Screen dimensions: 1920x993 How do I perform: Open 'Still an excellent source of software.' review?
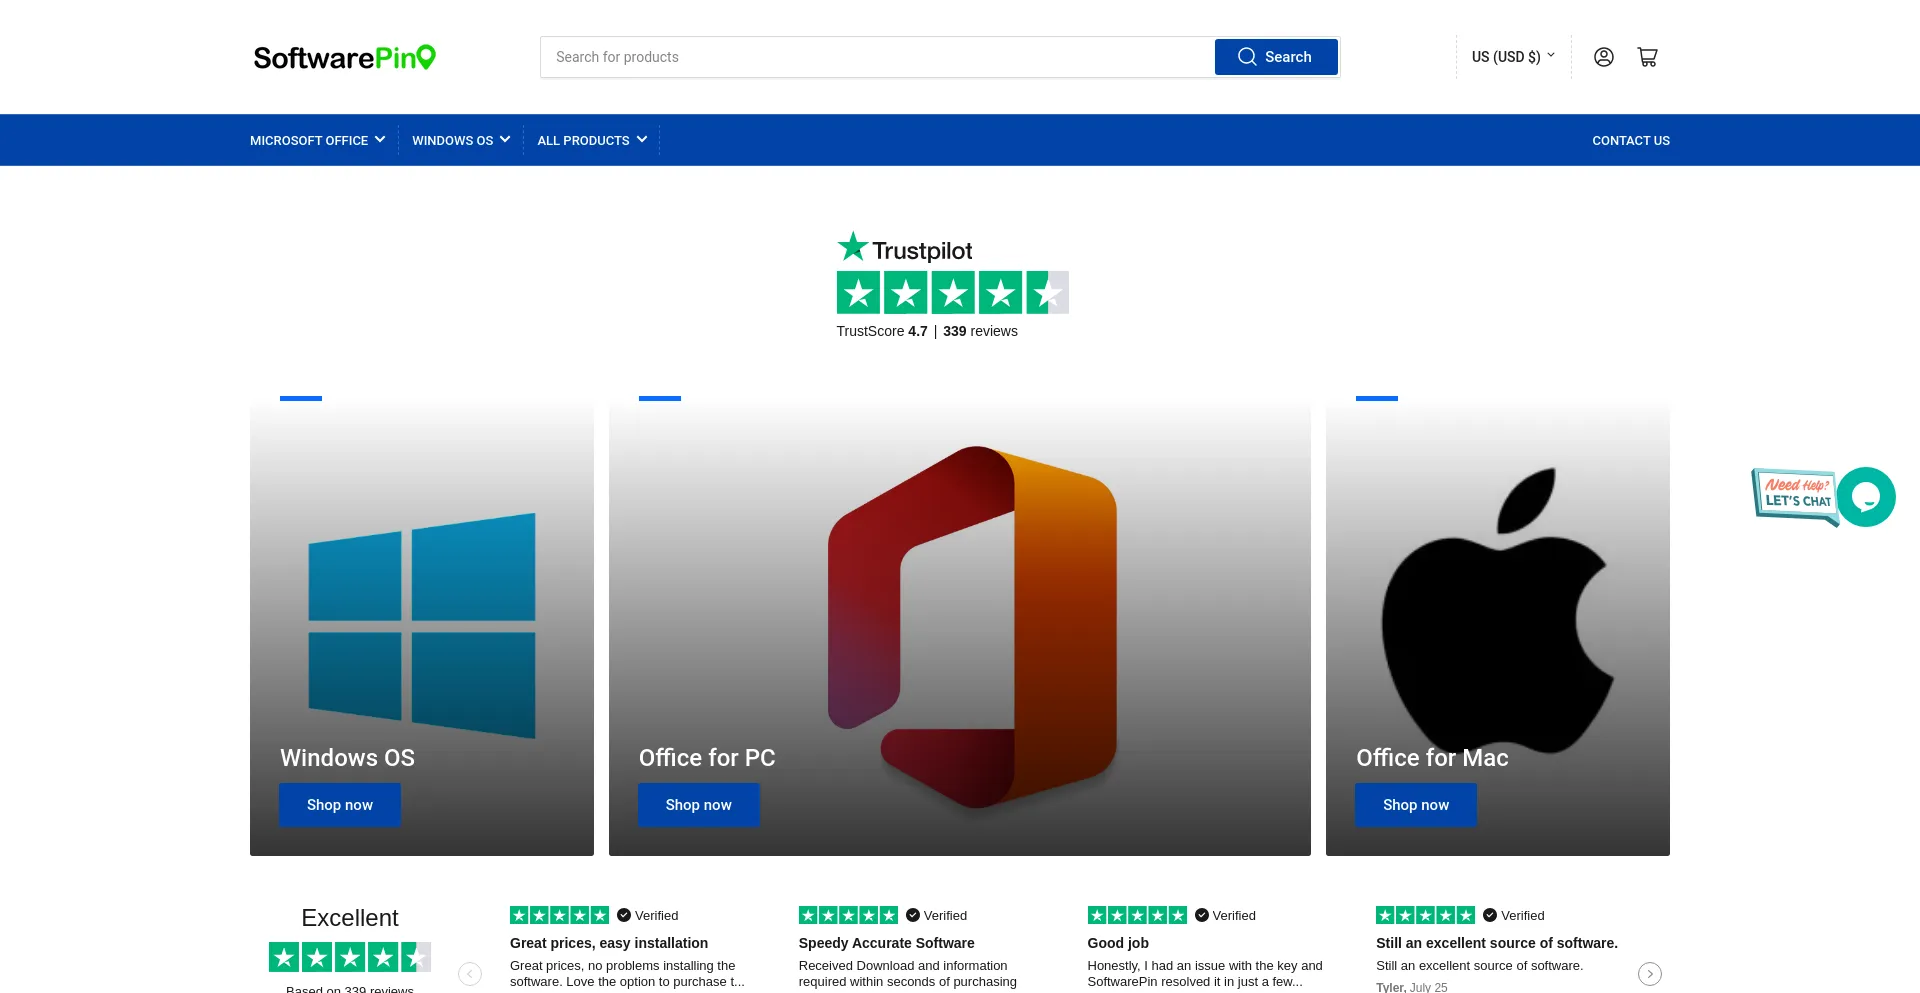pyautogui.click(x=1497, y=943)
